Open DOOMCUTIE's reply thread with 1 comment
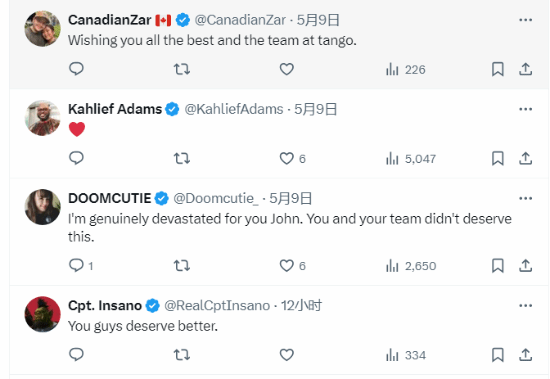The height and width of the screenshot is (379, 550). 81,266
